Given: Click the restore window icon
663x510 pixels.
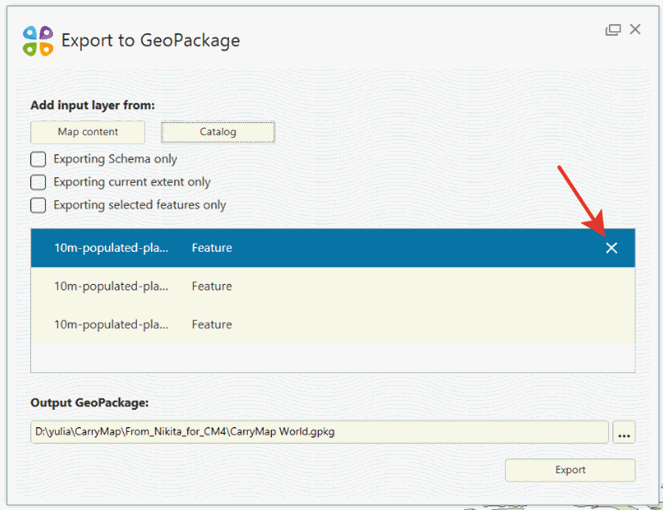Looking at the screenshot, I should pyautogui.click(x=613, y=30).
